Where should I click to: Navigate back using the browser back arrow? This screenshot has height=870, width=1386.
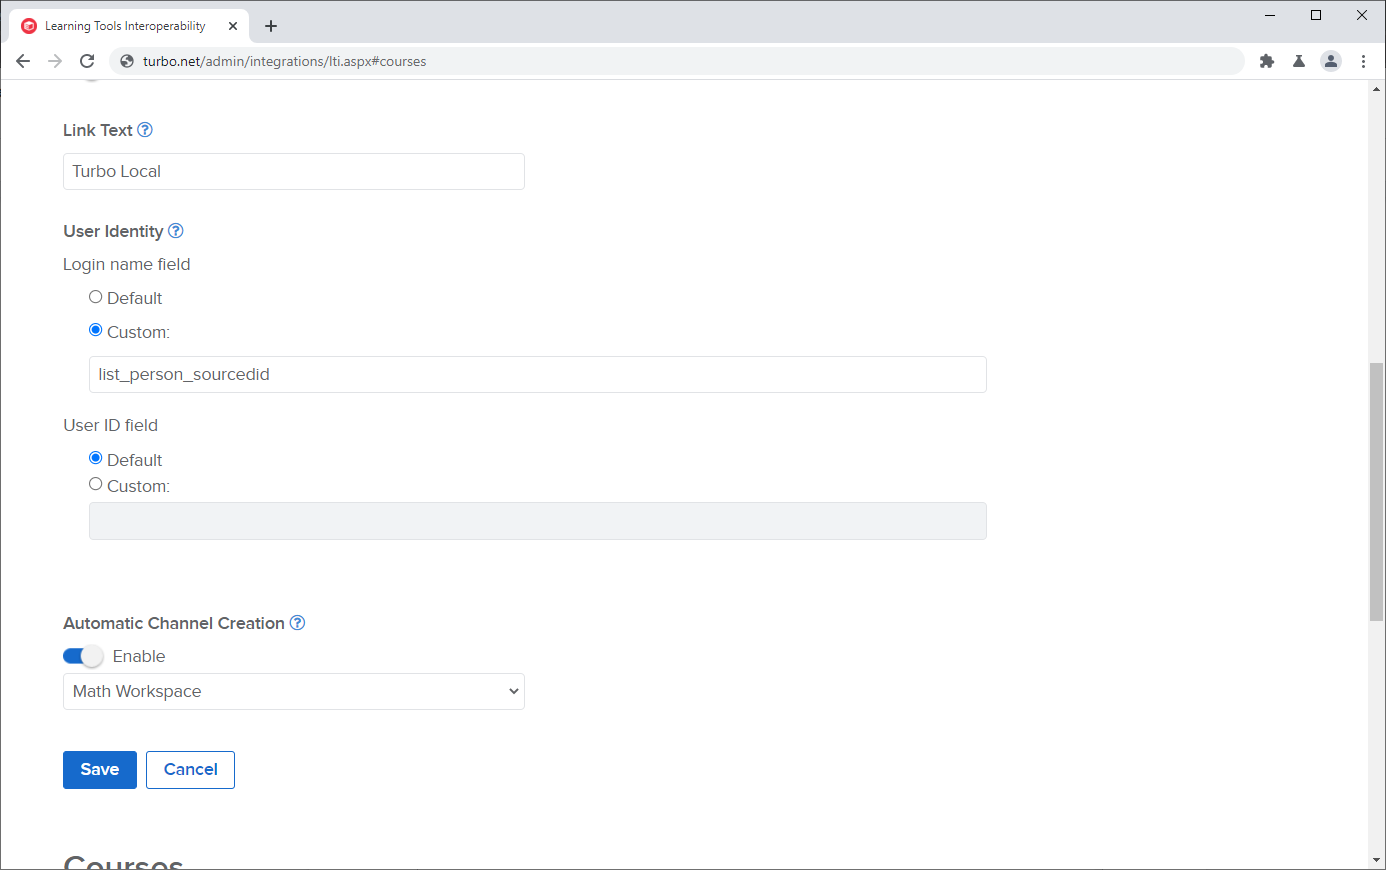[x=23, y=61]
